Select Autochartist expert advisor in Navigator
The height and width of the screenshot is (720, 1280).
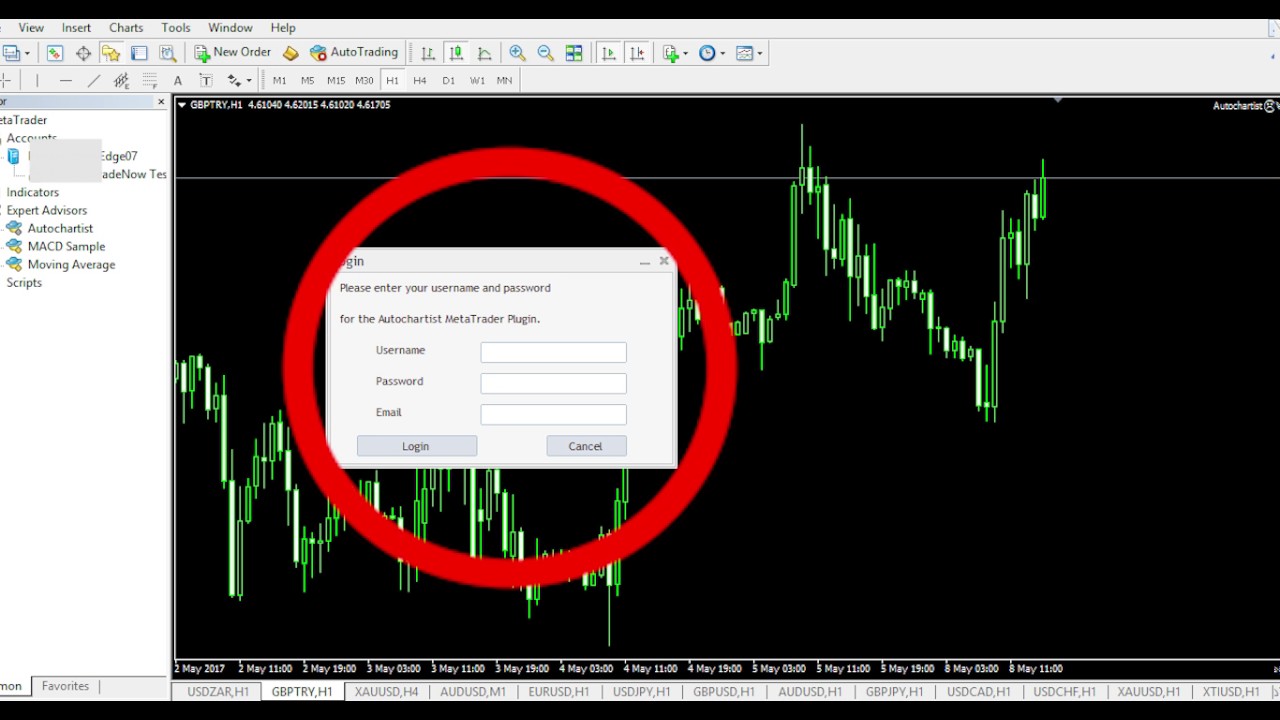click(60, 228)
